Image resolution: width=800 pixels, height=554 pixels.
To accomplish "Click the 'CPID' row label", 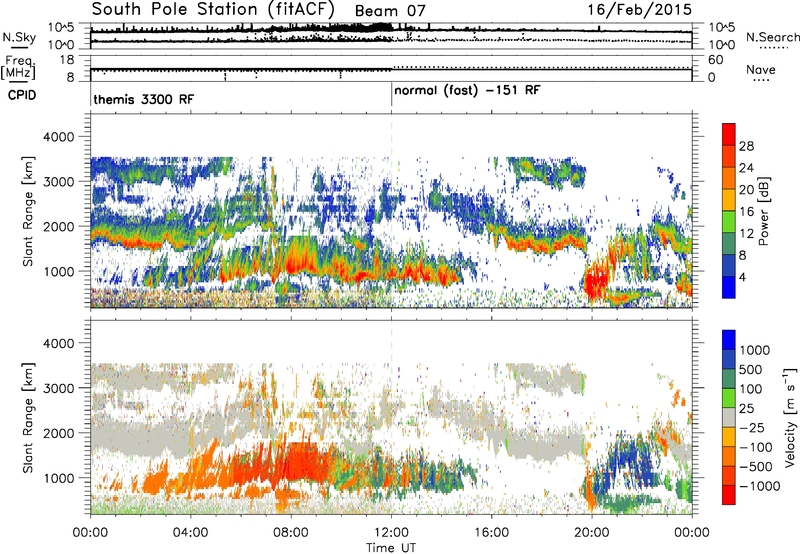I will [22, 95].
